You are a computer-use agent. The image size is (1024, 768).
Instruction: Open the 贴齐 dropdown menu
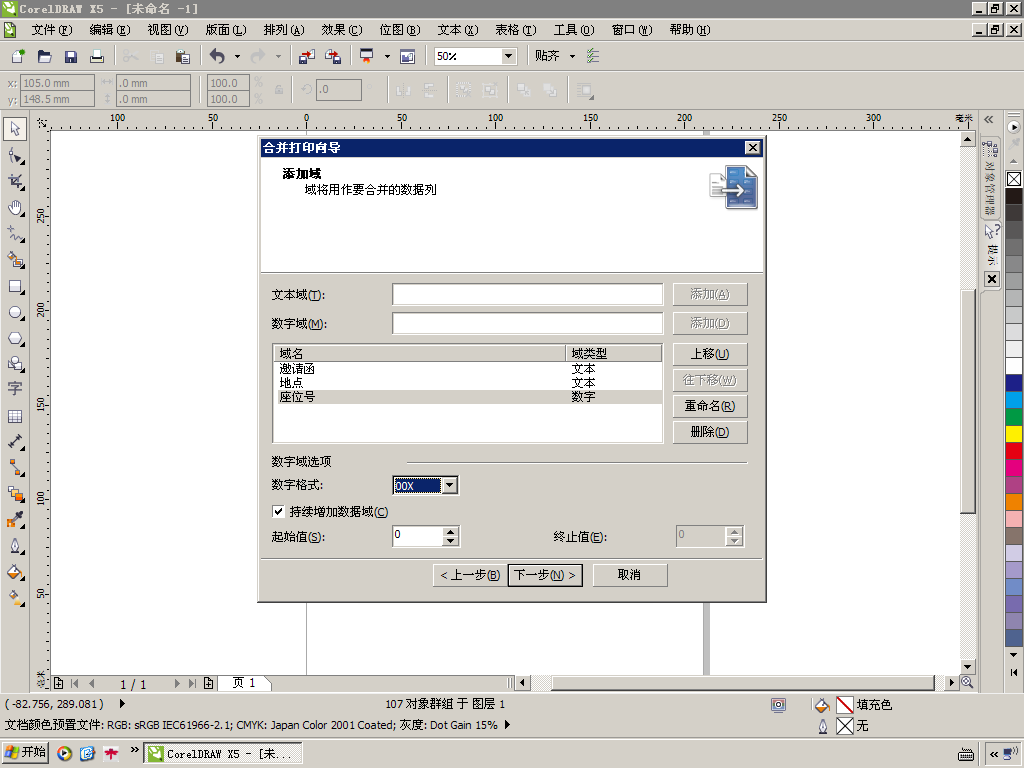[572, 56]
